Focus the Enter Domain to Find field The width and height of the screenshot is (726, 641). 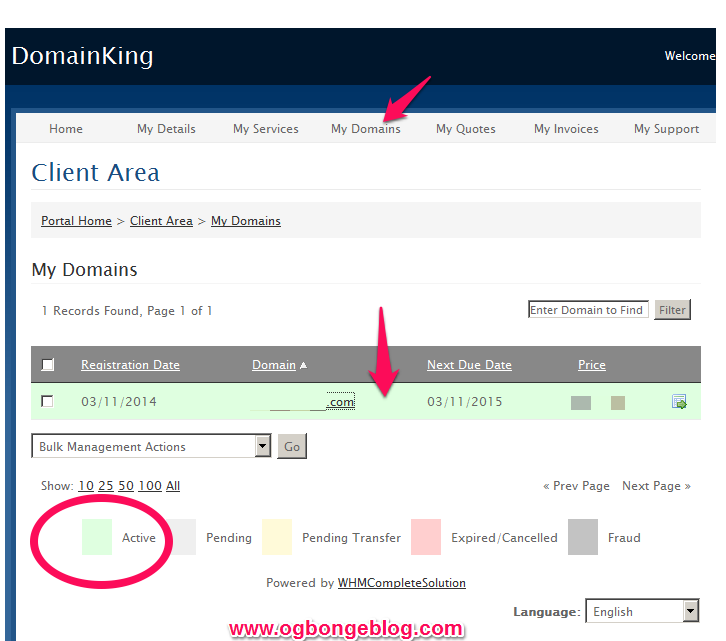(x=588, y=309)
